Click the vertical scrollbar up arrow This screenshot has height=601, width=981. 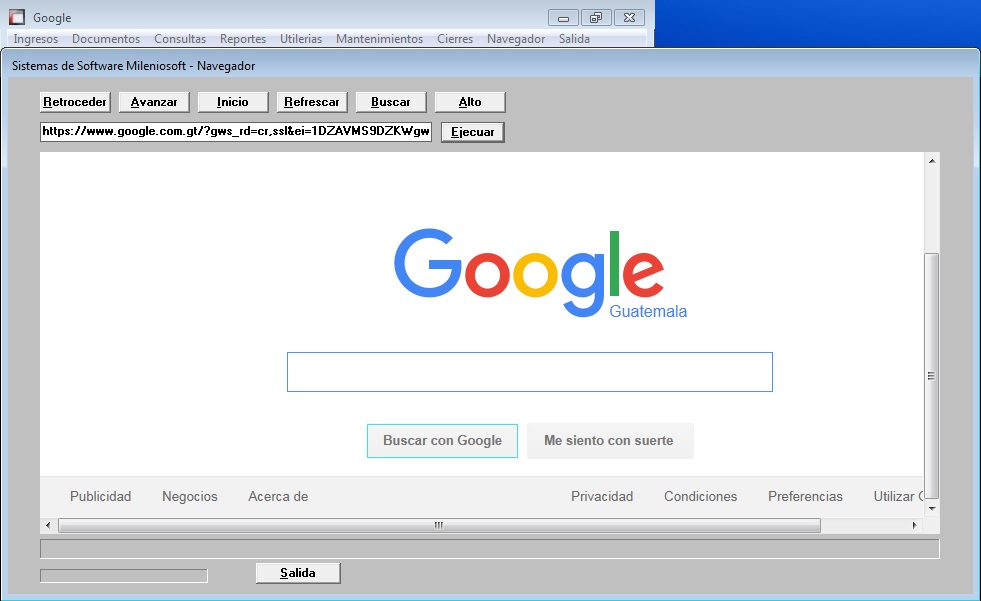[932, 161]
